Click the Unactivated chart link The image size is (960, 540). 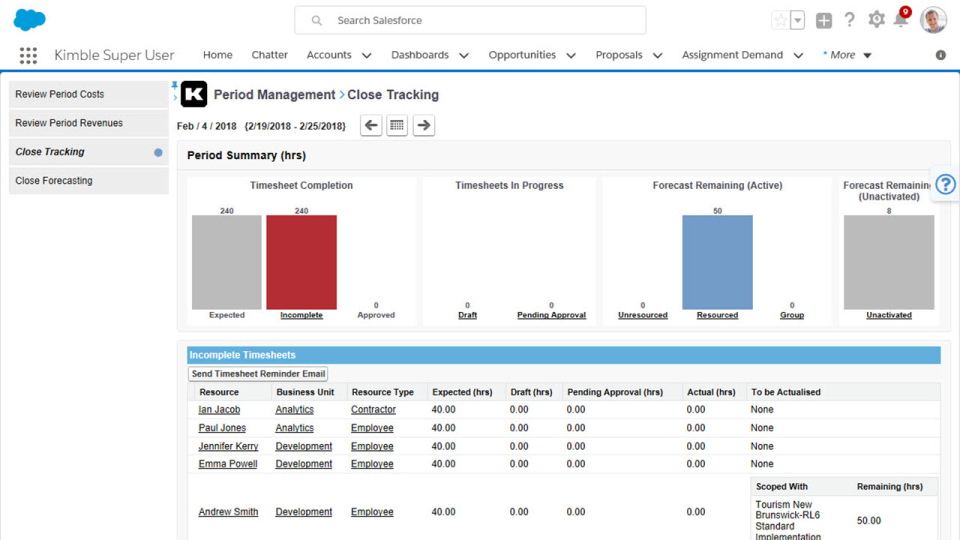click(x=888, y=315)
